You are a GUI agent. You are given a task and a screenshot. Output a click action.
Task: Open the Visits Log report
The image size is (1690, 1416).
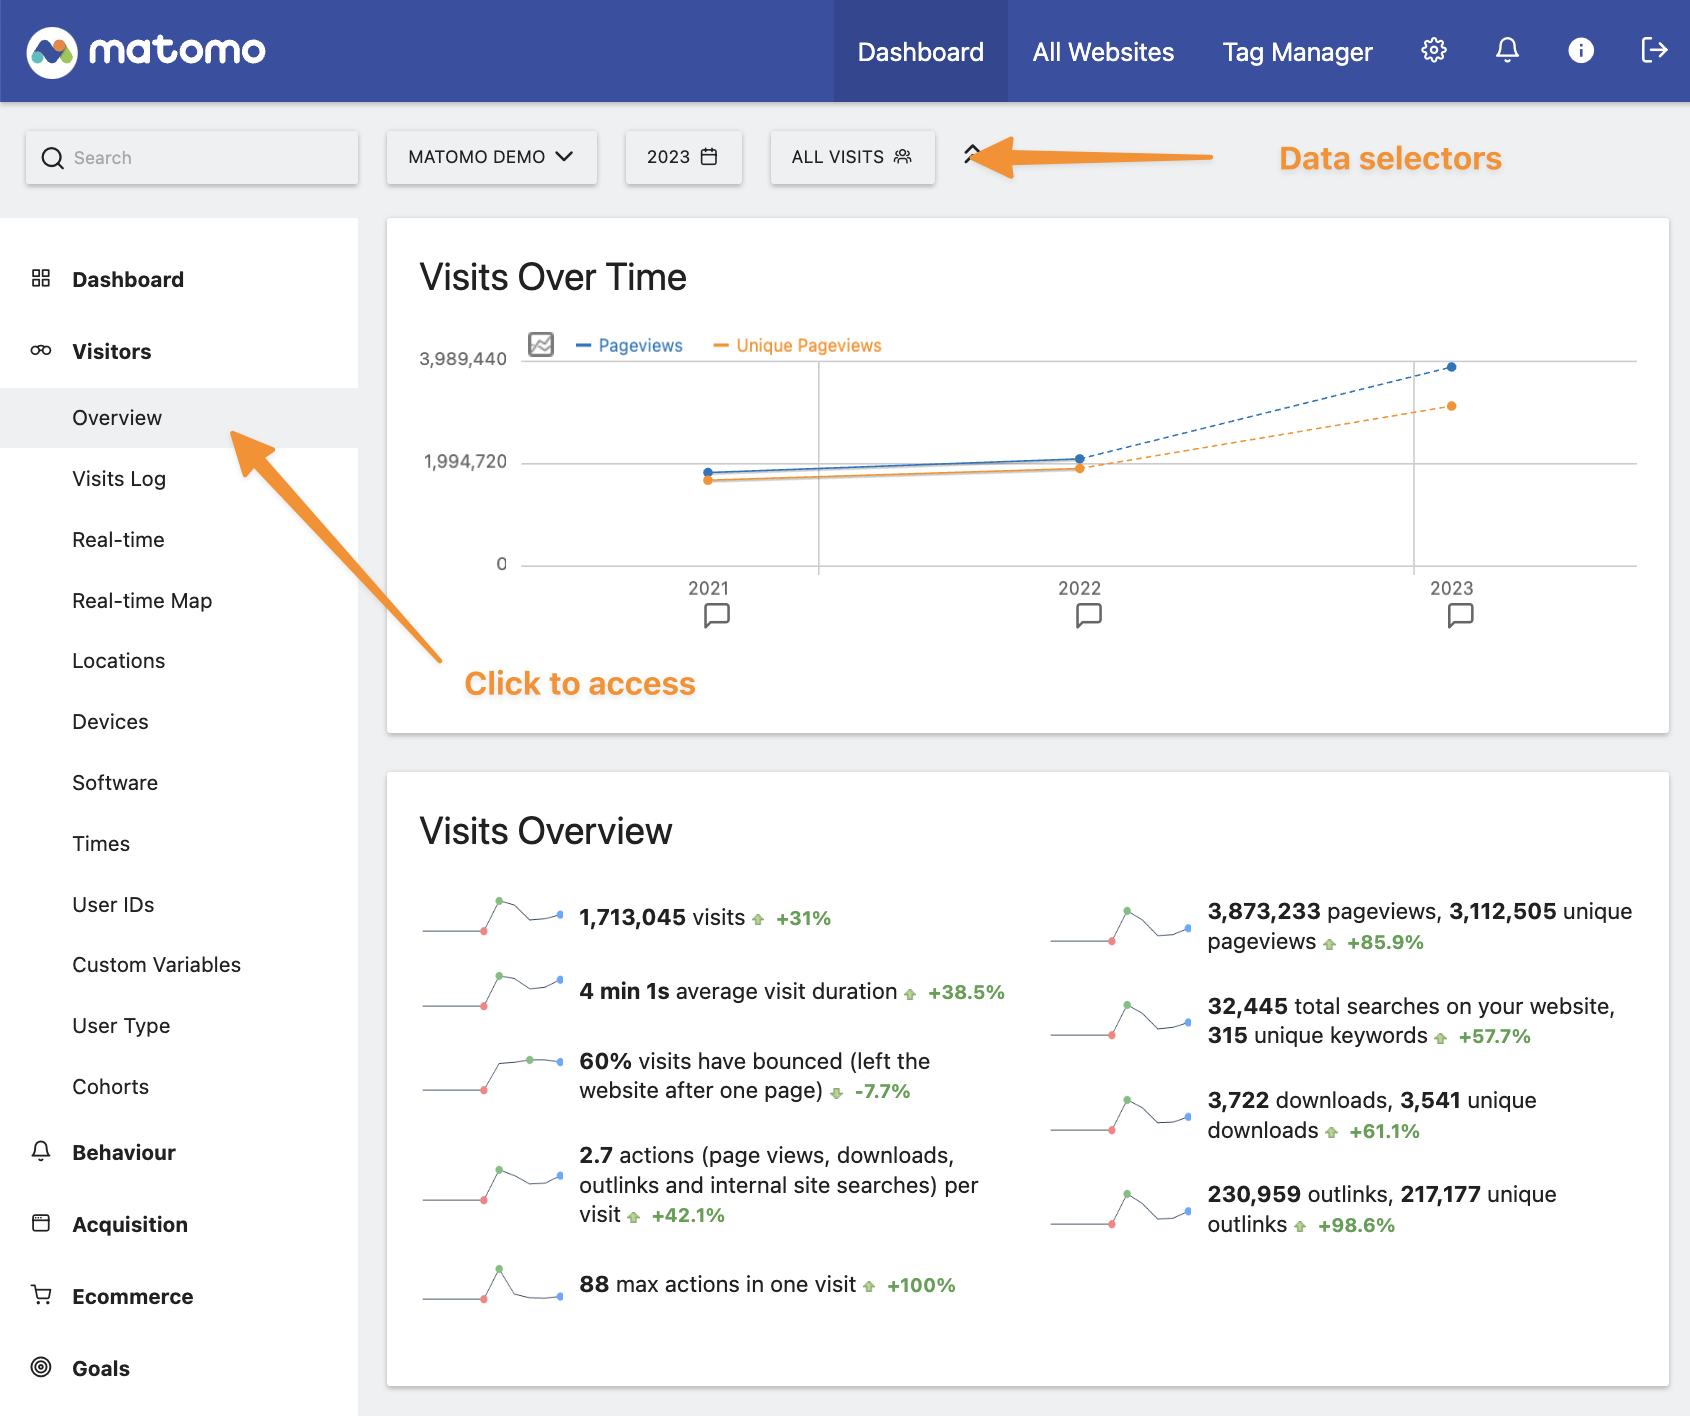(x=119, y=479)
